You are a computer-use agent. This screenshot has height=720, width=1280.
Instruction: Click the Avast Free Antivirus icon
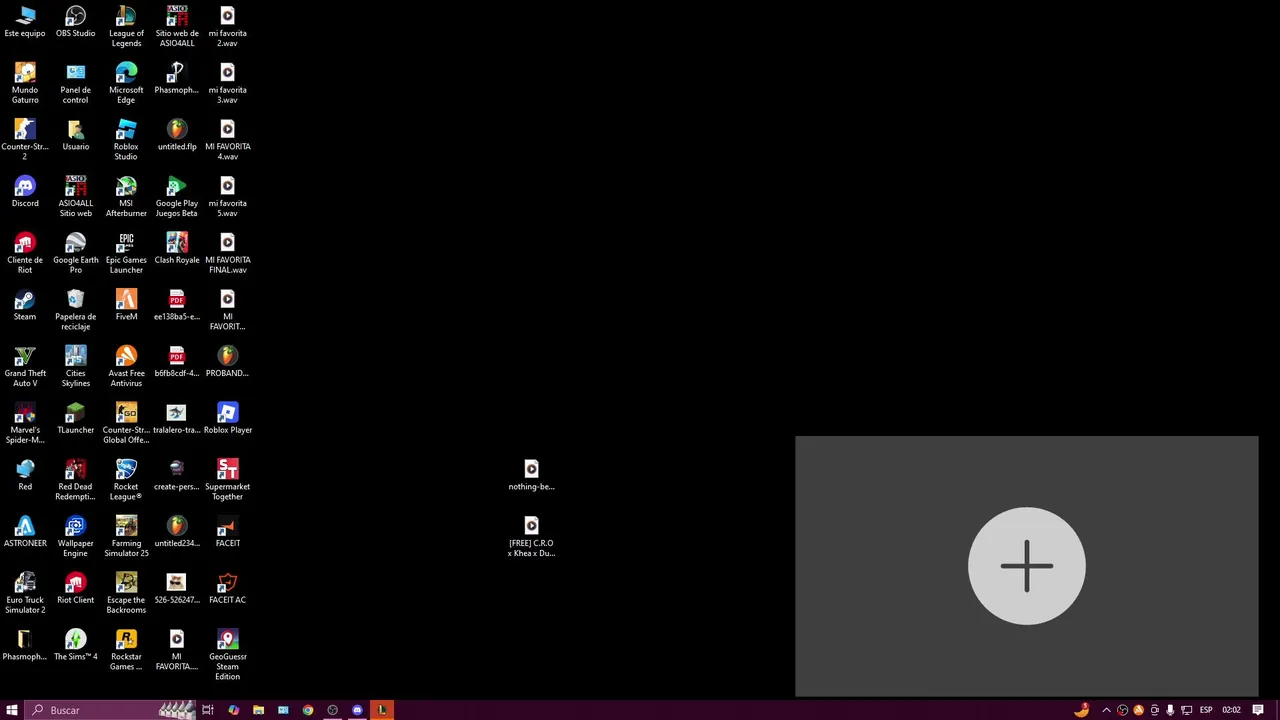[x=126, y=367]
